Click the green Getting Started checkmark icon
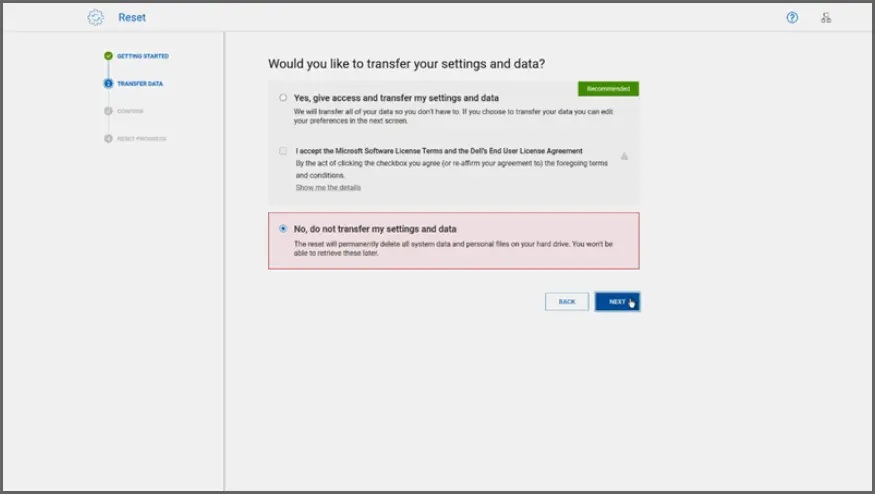Viewport: 876px width, 494px height. (x=108, y=56)
